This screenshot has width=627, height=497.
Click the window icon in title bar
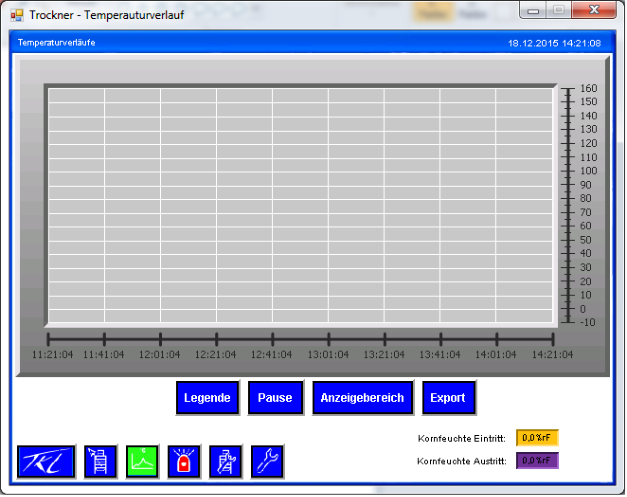click(x=16, y=15)
